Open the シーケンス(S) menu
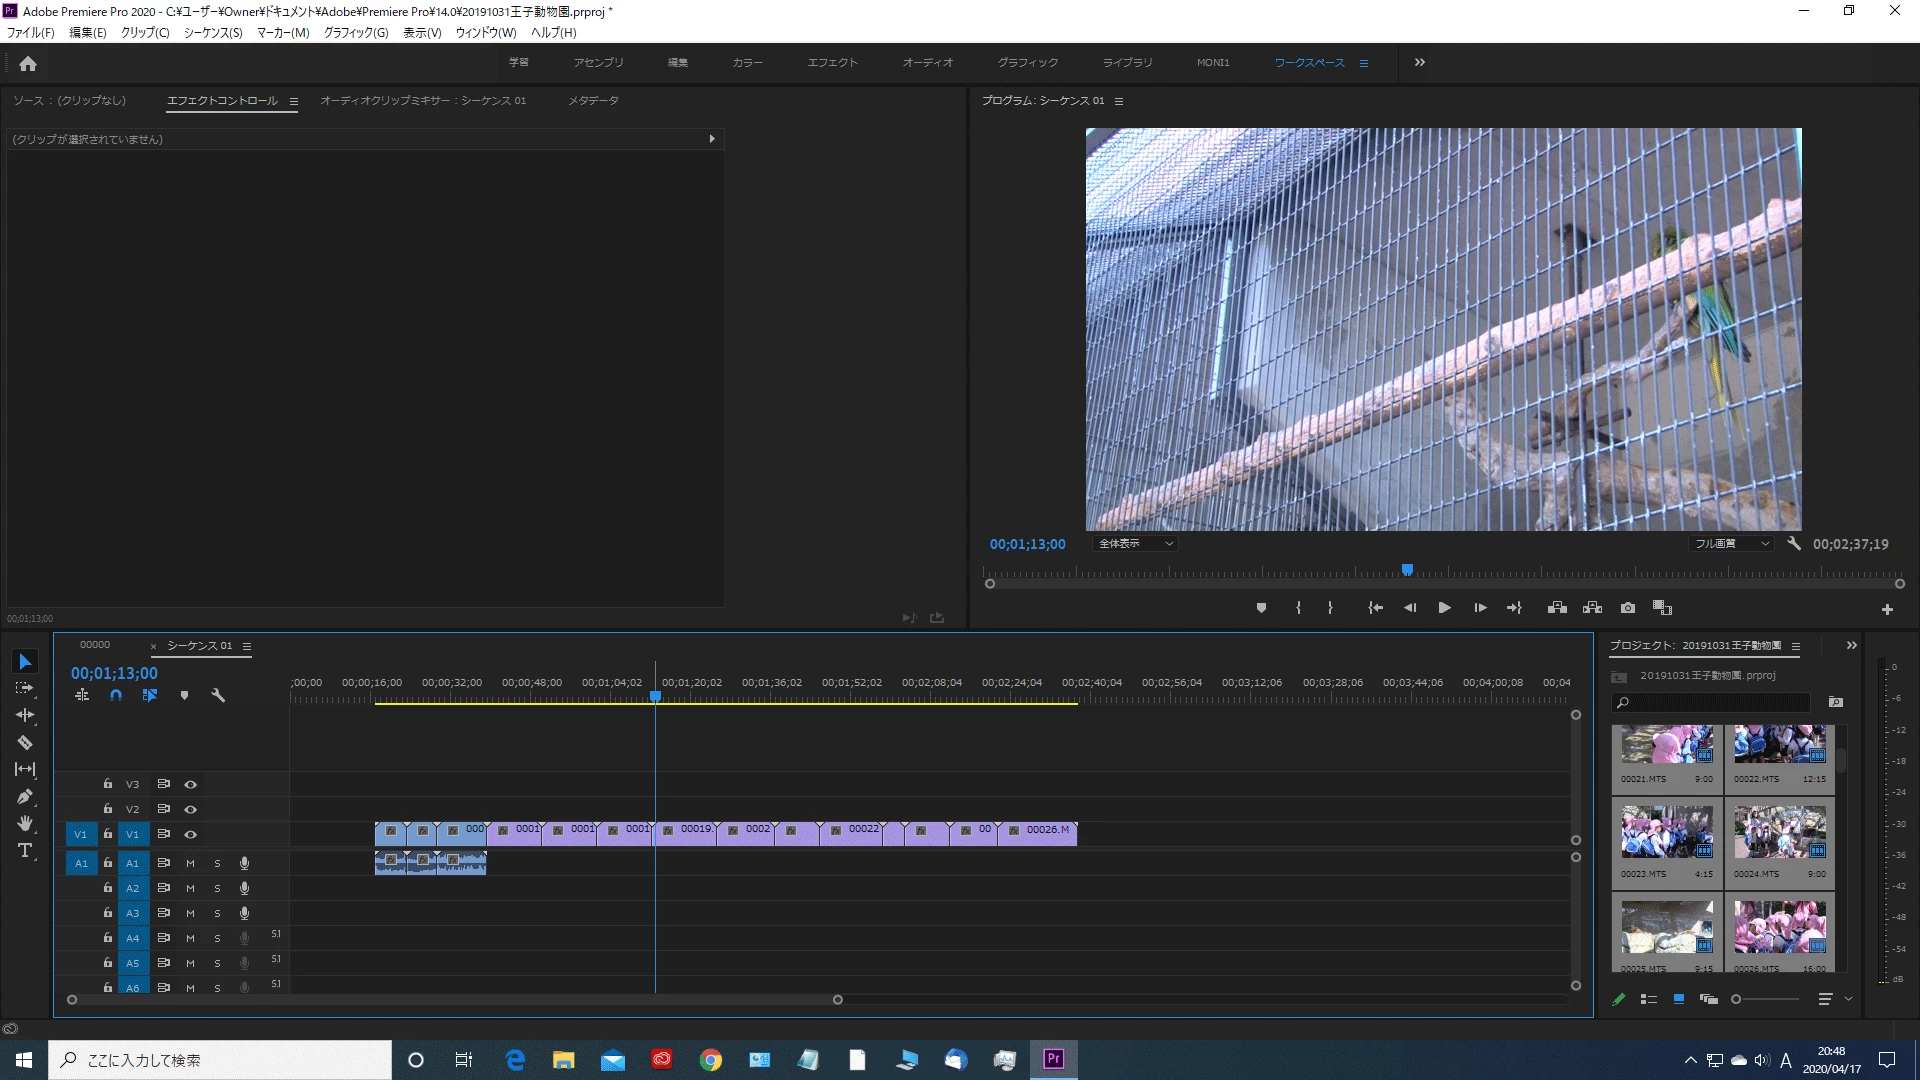The height and width of the screenshot is (1080, 1920). click(x=212, y=32)
